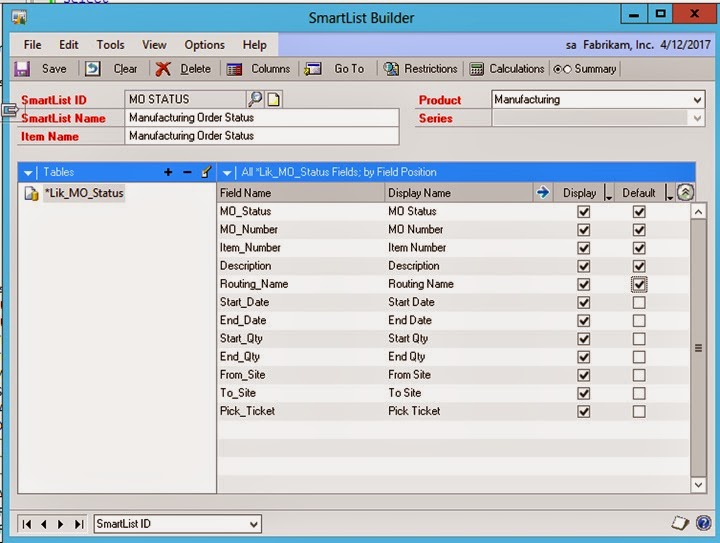The width and height of the screenshot is (720, 543).
Task: Open the Series dropdown
Action: point(697,118)
